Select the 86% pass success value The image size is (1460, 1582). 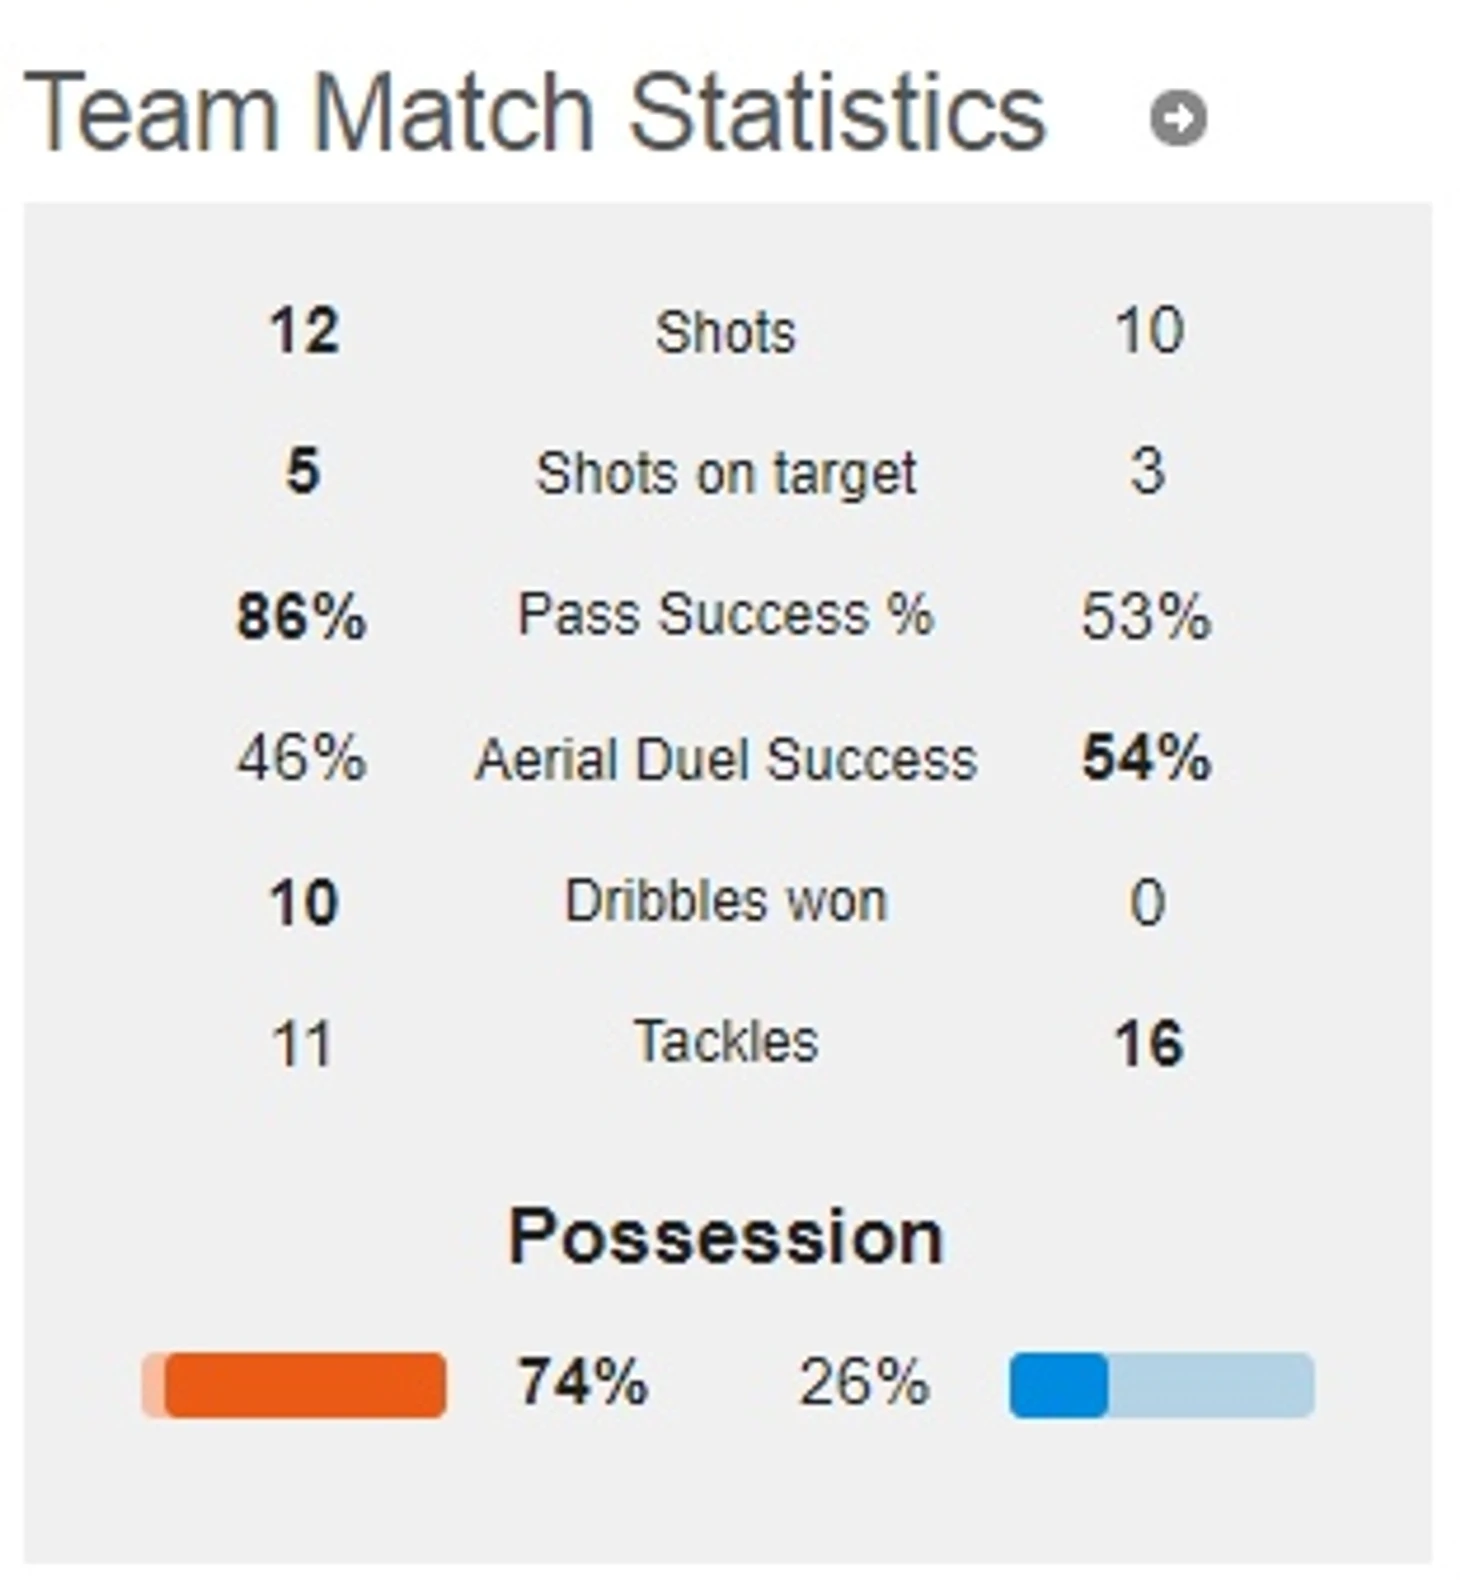[301, 616]
